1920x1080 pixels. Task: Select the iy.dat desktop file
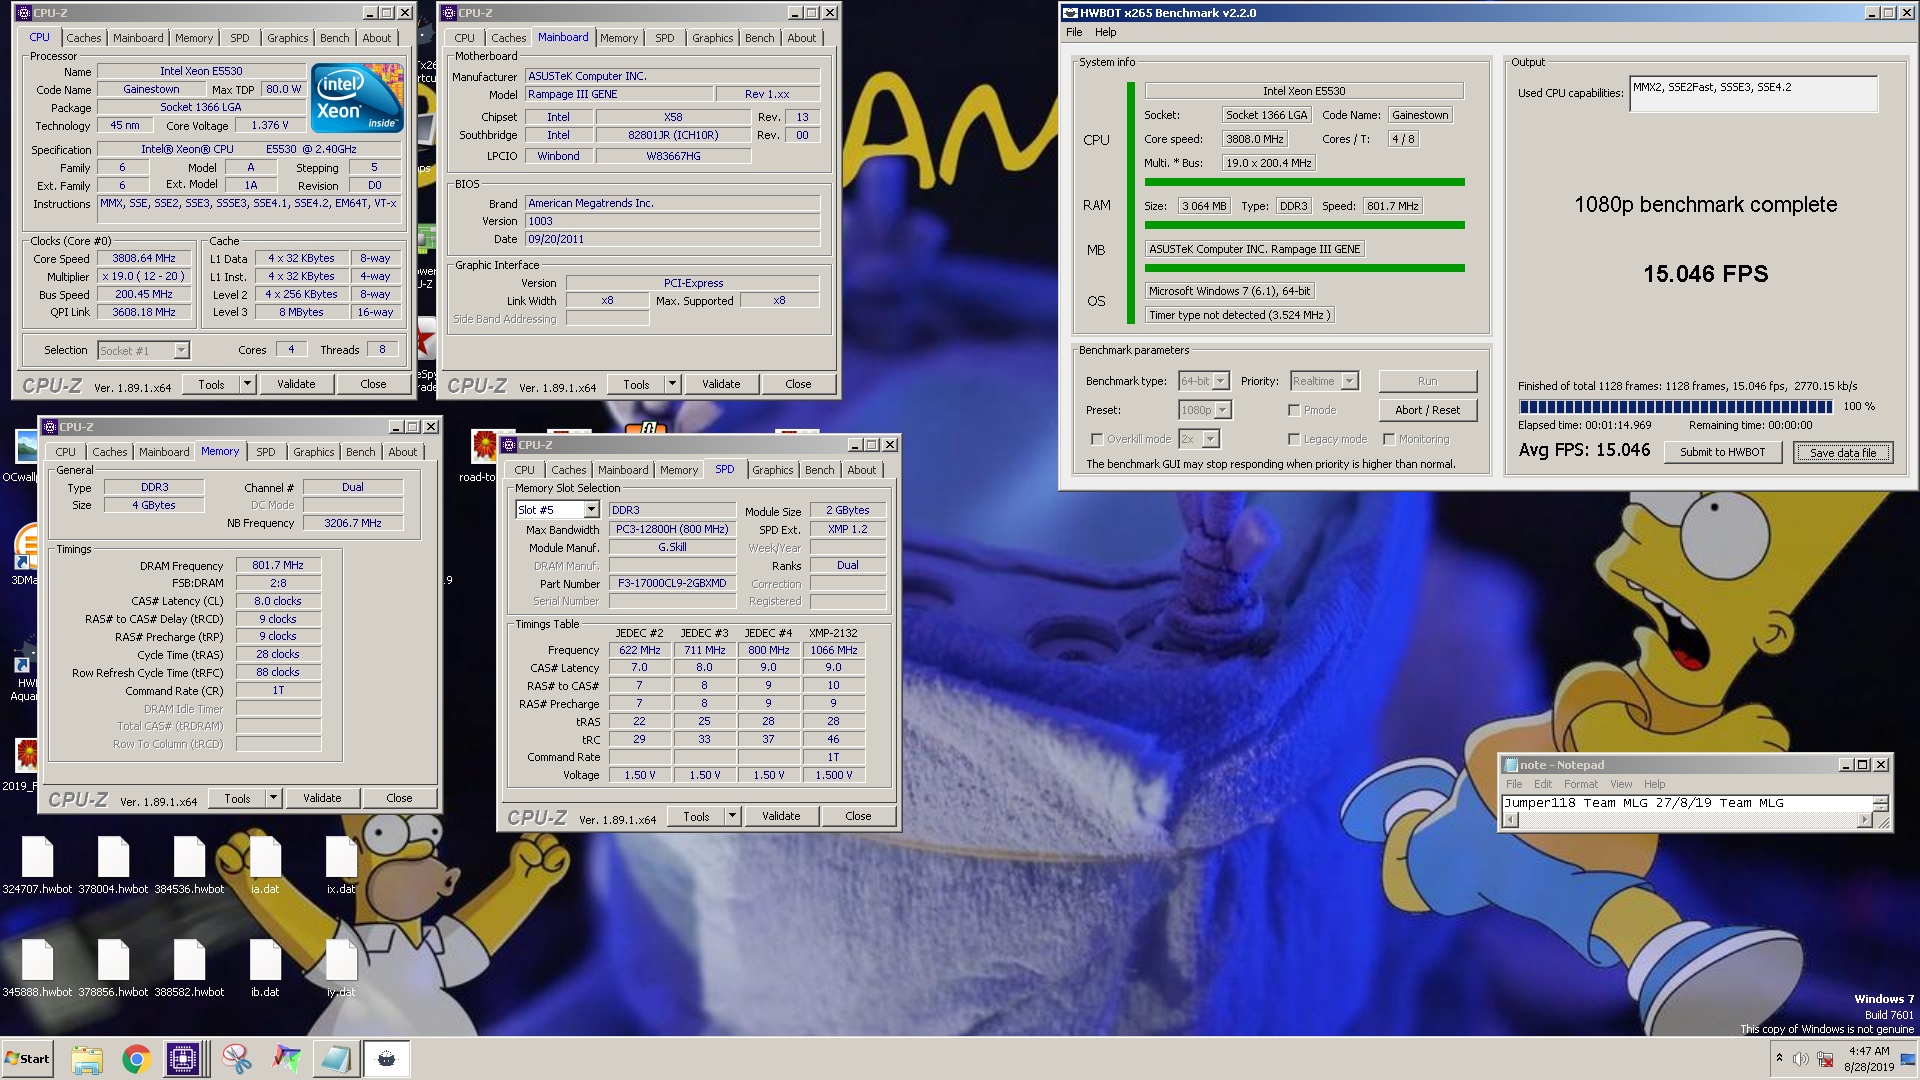pyautogui.click(x=341, y=969)
